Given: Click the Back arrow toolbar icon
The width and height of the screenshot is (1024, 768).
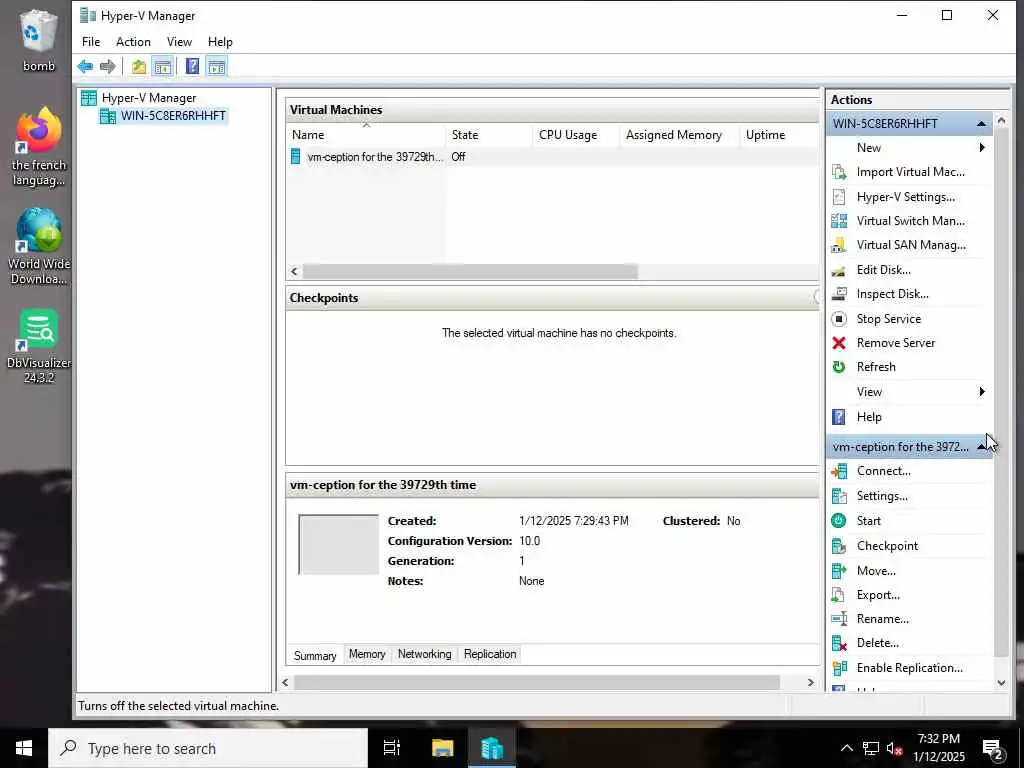Looking at the screenshot, I should [x=85, y=67].
